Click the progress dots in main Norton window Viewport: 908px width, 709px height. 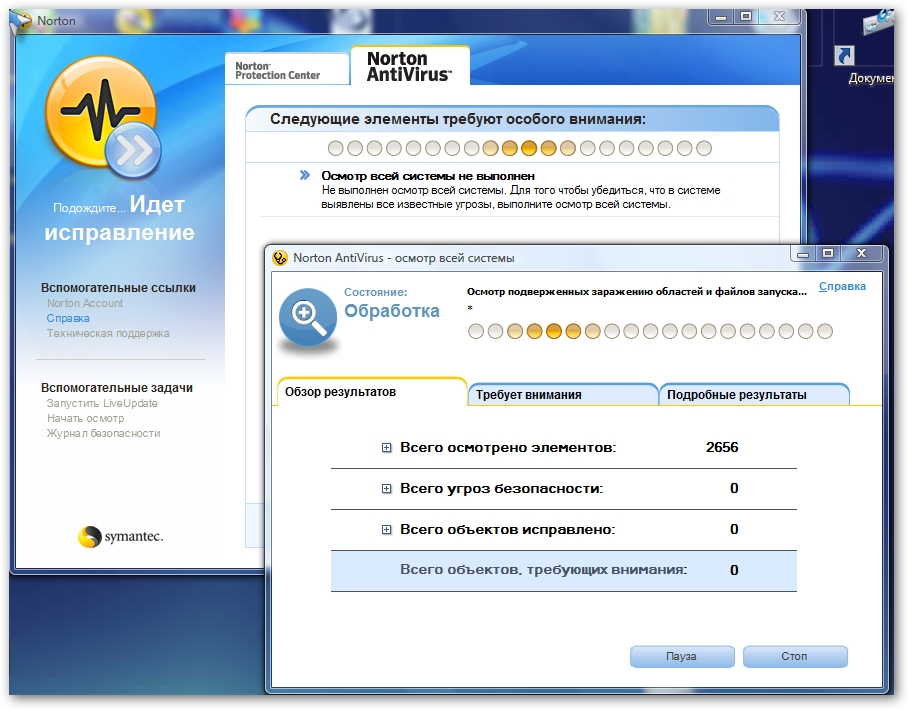(x=519, y=148)
